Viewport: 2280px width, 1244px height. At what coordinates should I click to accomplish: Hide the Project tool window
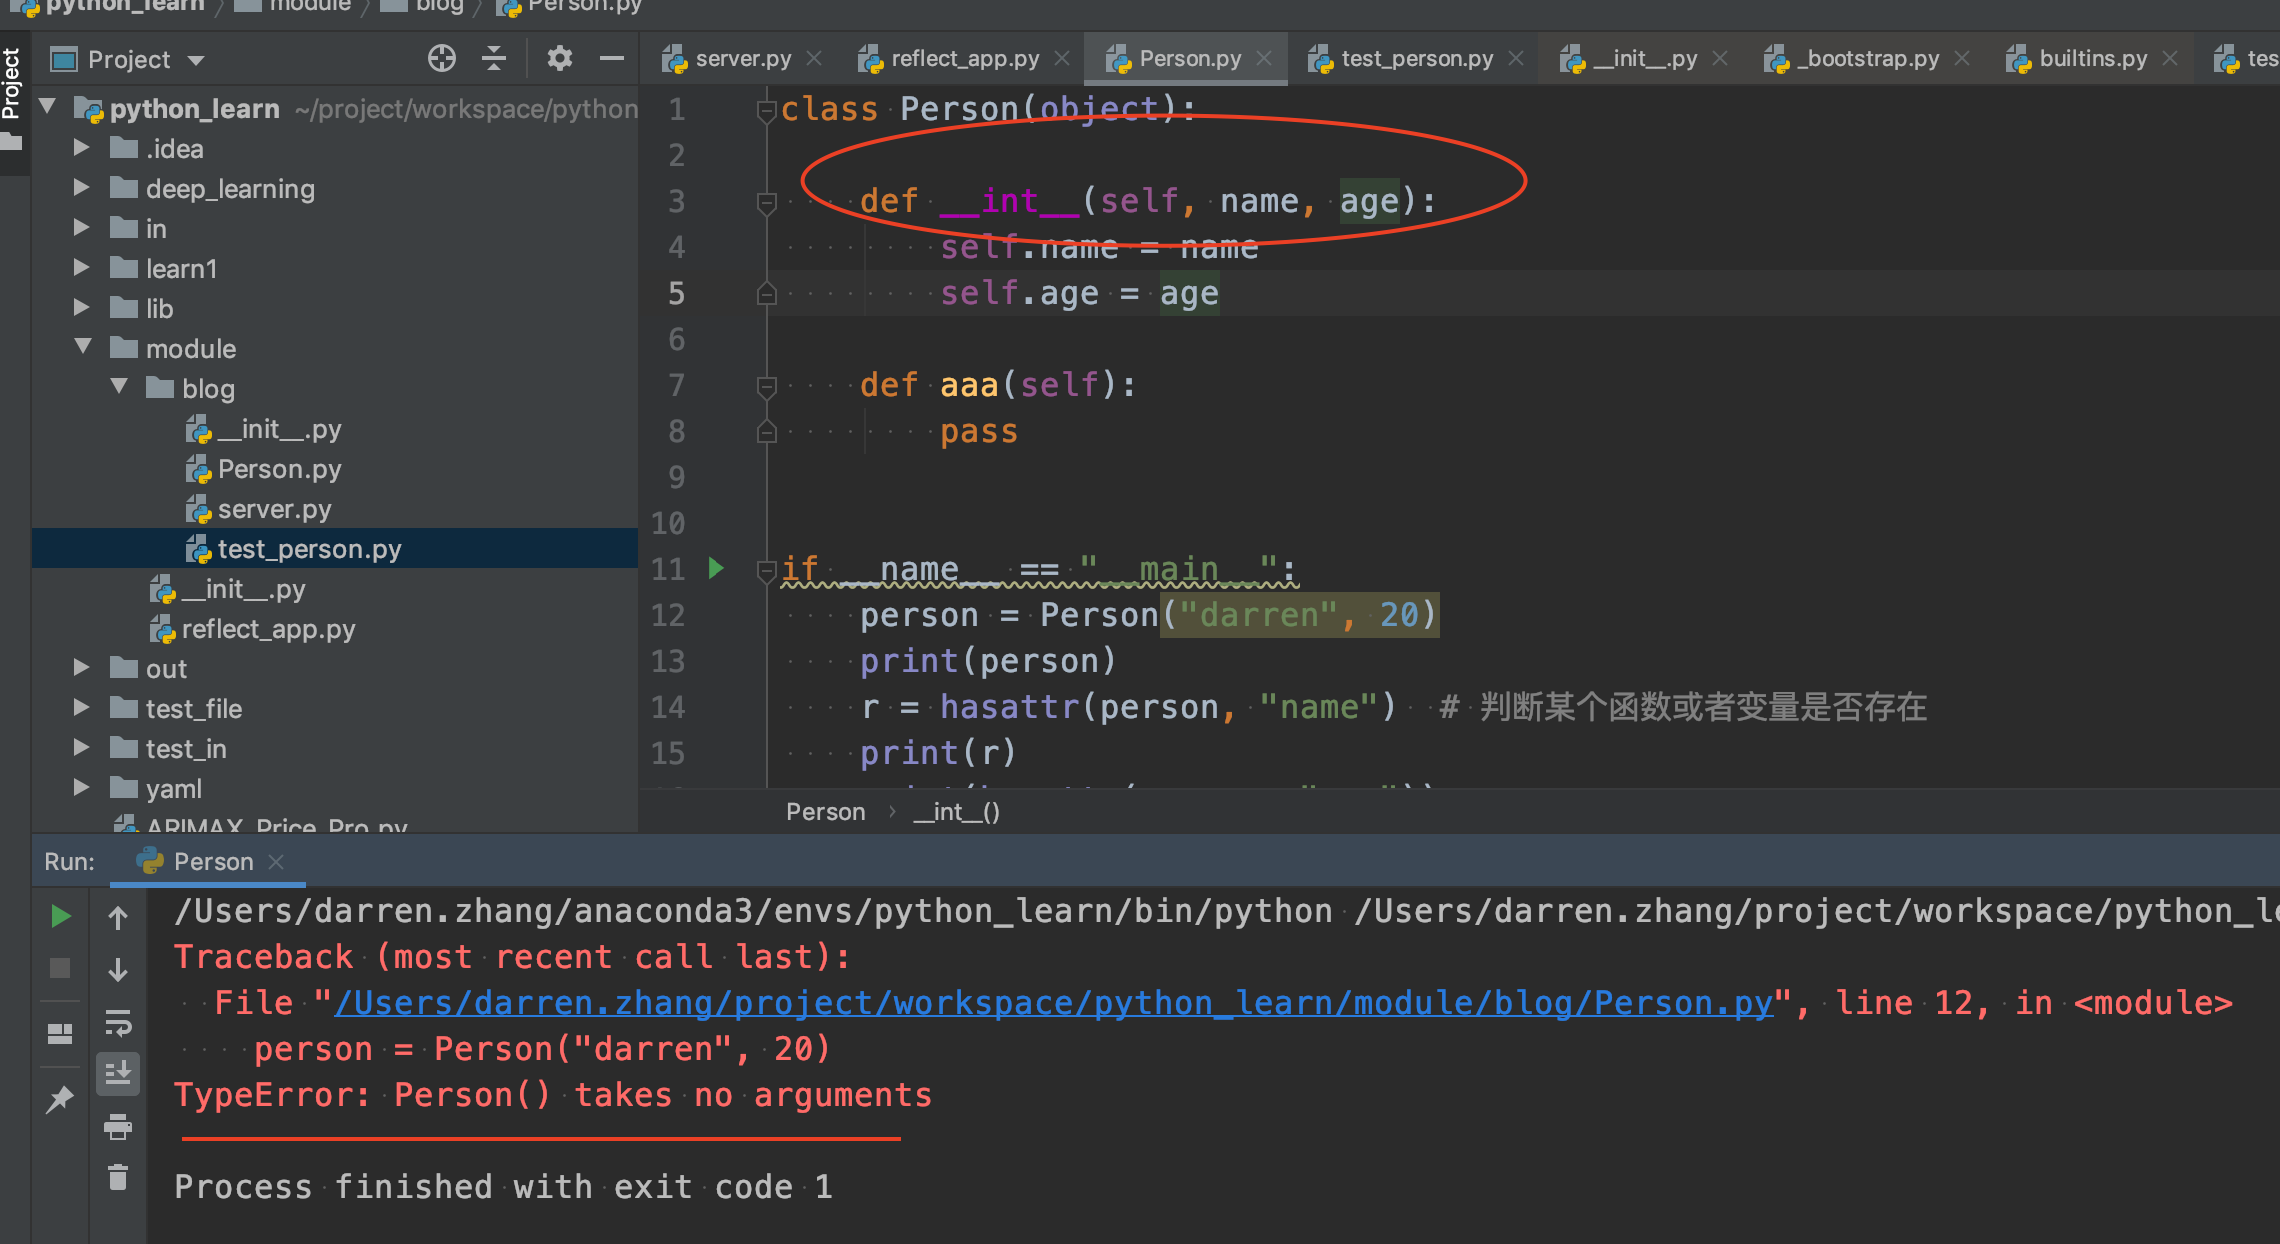(x=611, y=58)
